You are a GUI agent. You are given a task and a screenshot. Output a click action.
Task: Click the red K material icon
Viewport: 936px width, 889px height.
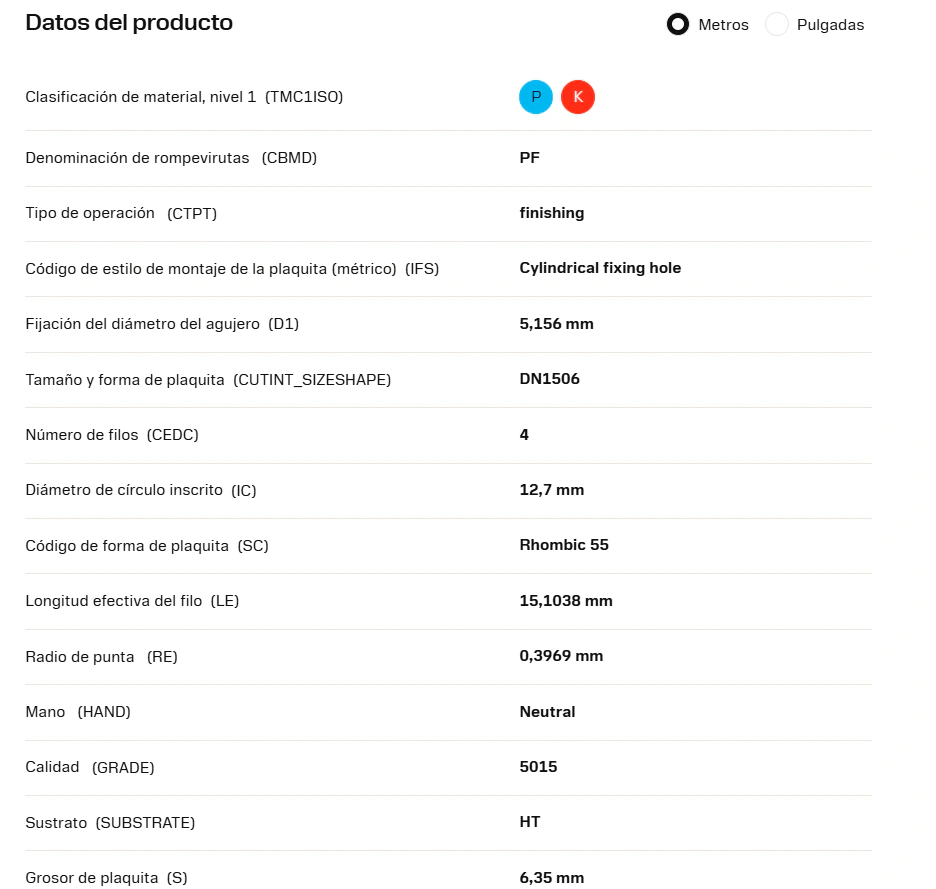[x=577, y=97]
